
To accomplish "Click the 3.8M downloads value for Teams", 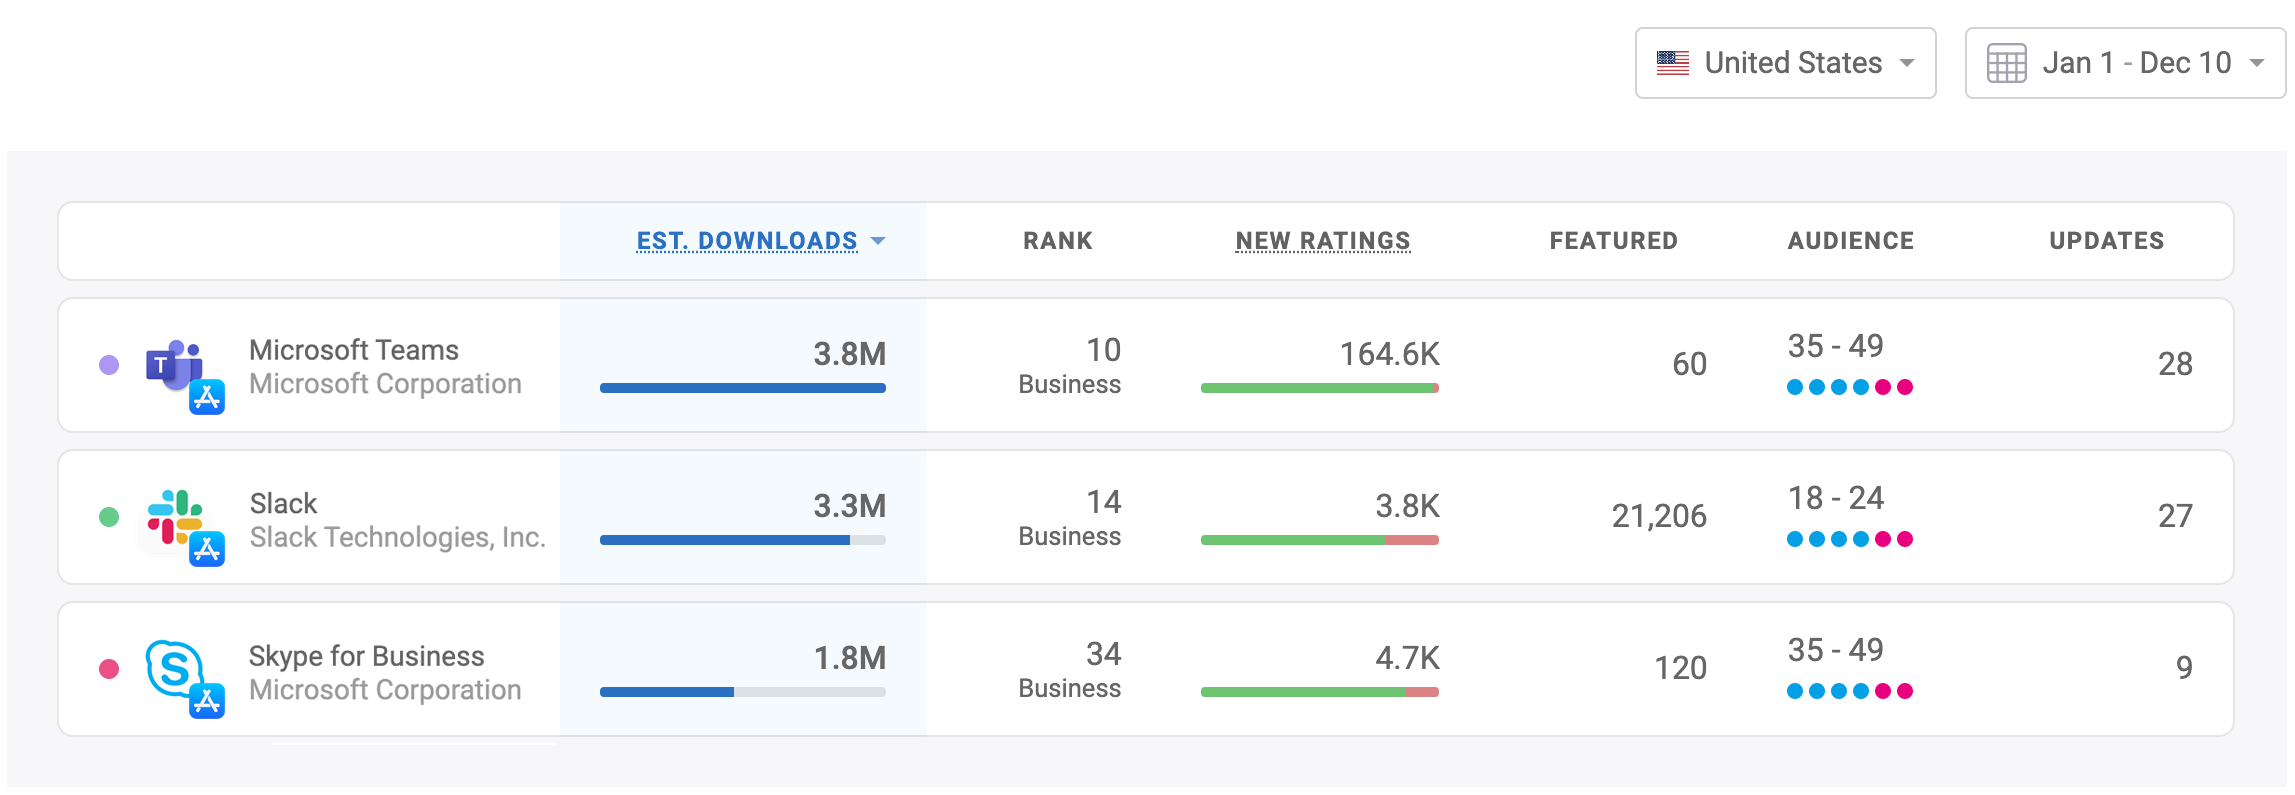I will pos(850,354).
